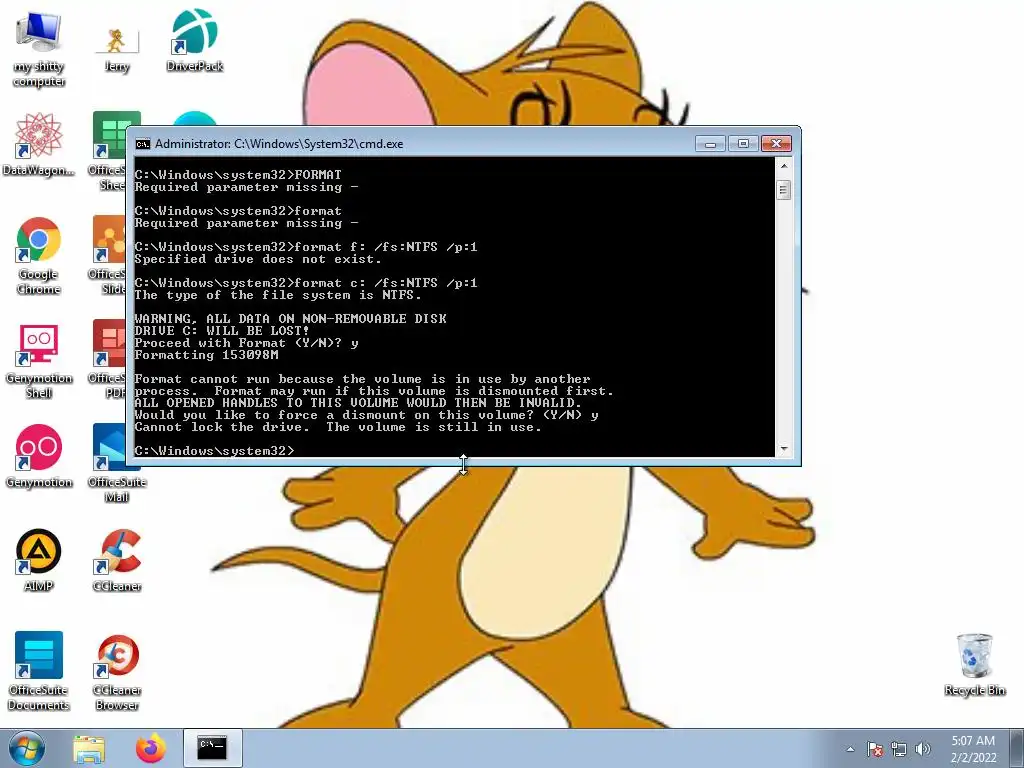Click the cmd vertical scrollbar thumb
The height and width of the screenshot is (768, 1024).
784,190
